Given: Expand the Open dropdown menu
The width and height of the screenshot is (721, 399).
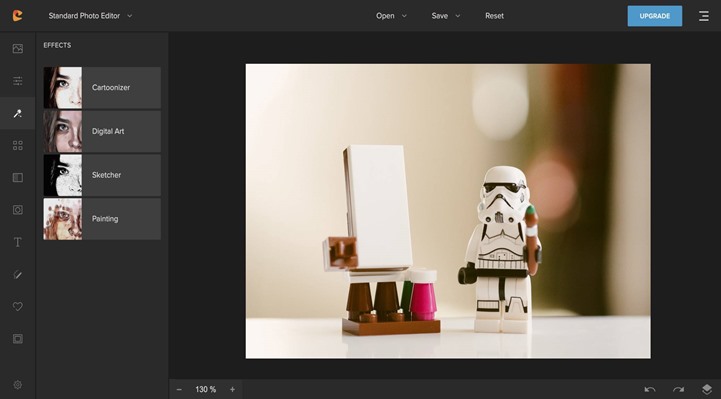Looking at the screenshot, I should pos(391,16).
